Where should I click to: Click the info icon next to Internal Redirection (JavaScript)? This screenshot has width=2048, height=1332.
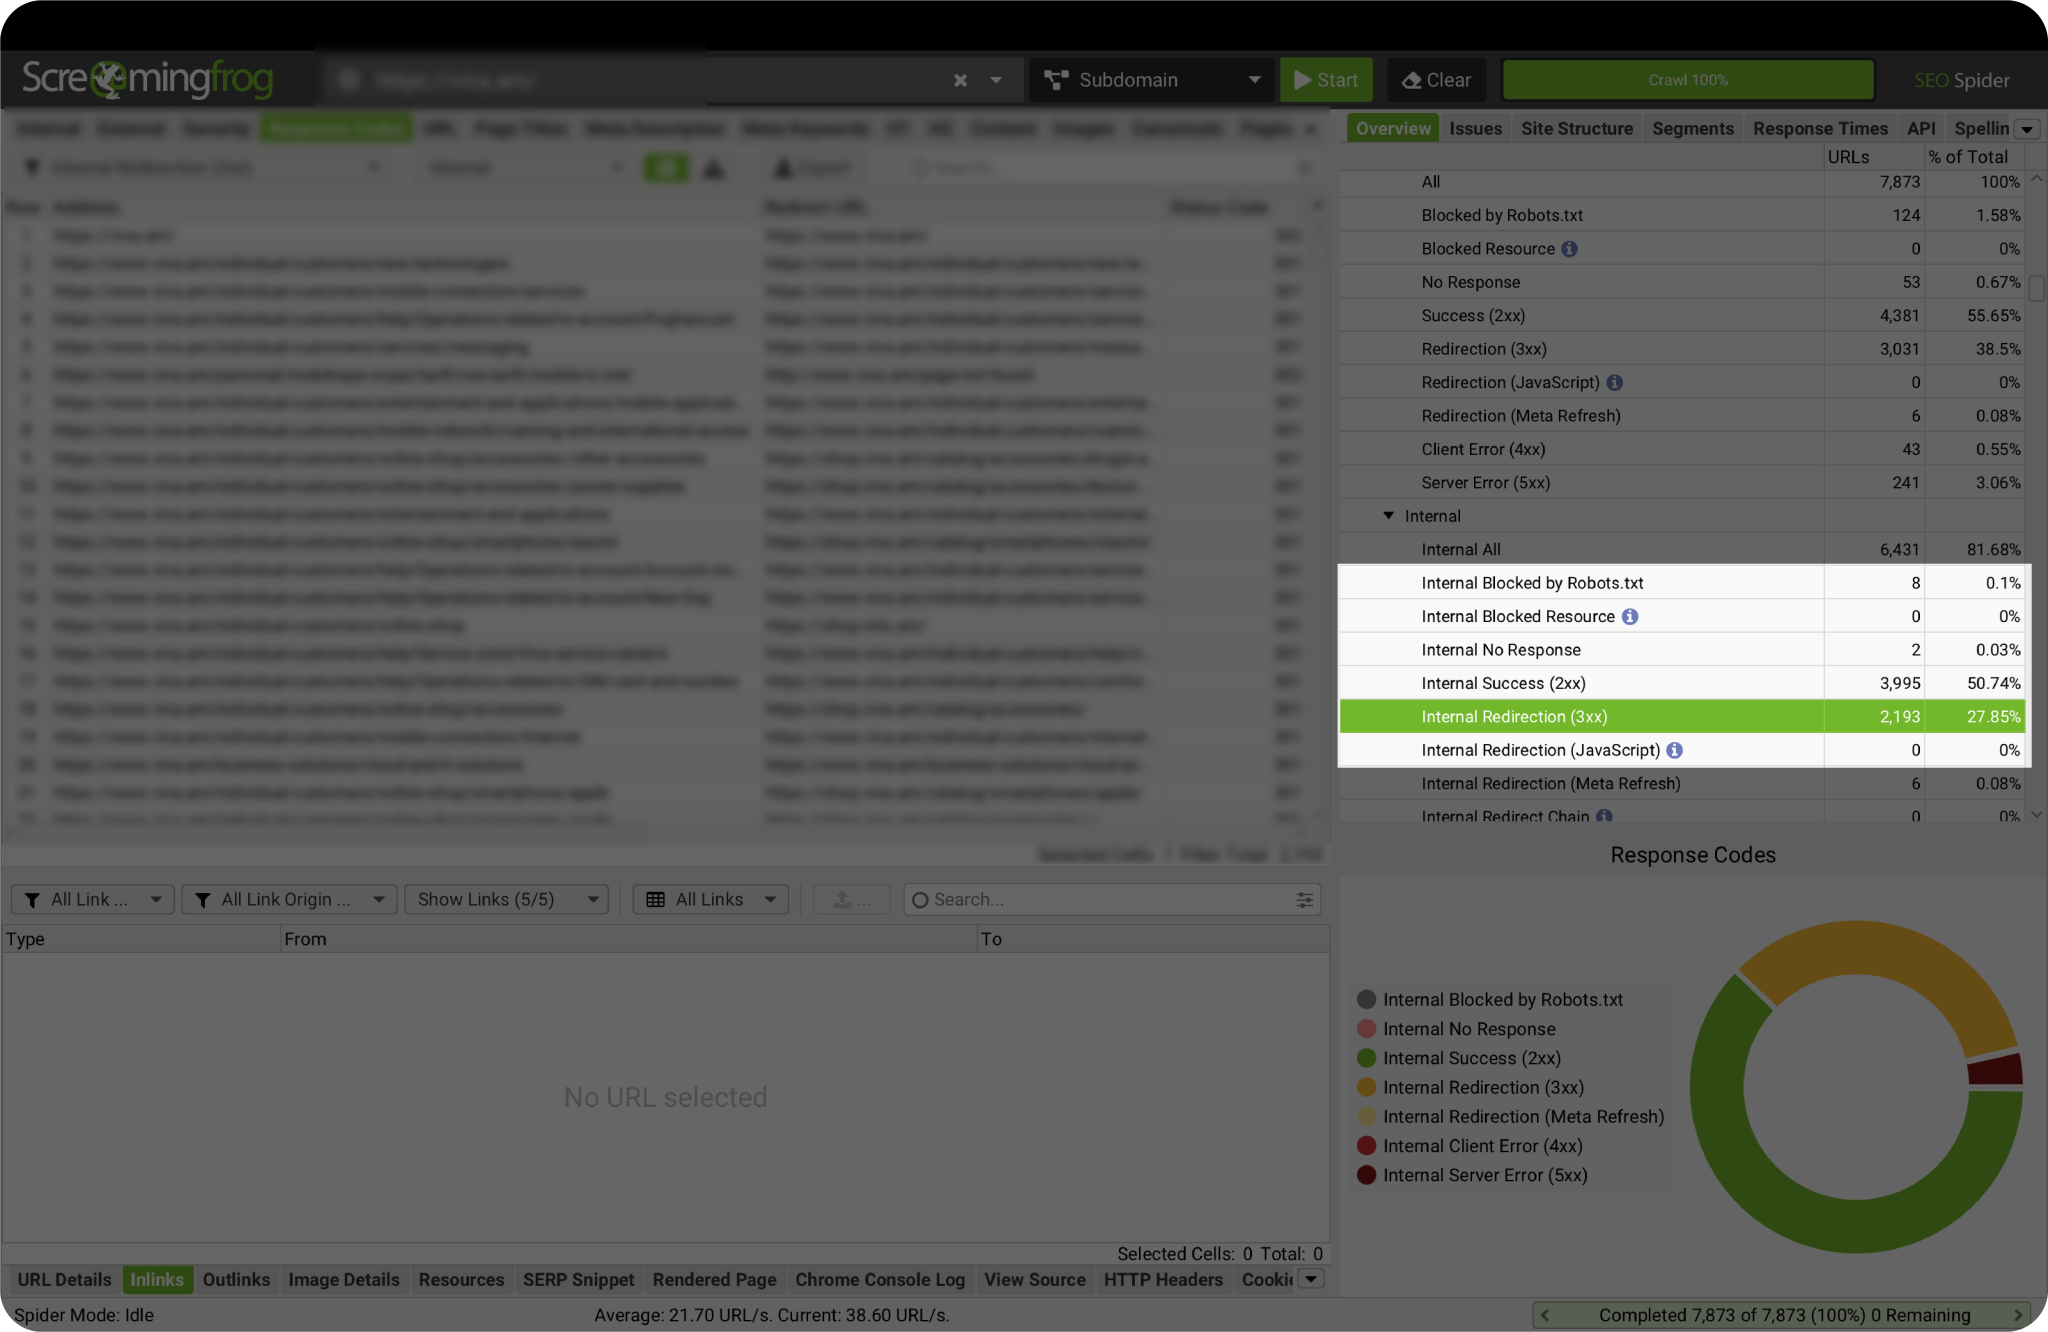click(1676, 750)
